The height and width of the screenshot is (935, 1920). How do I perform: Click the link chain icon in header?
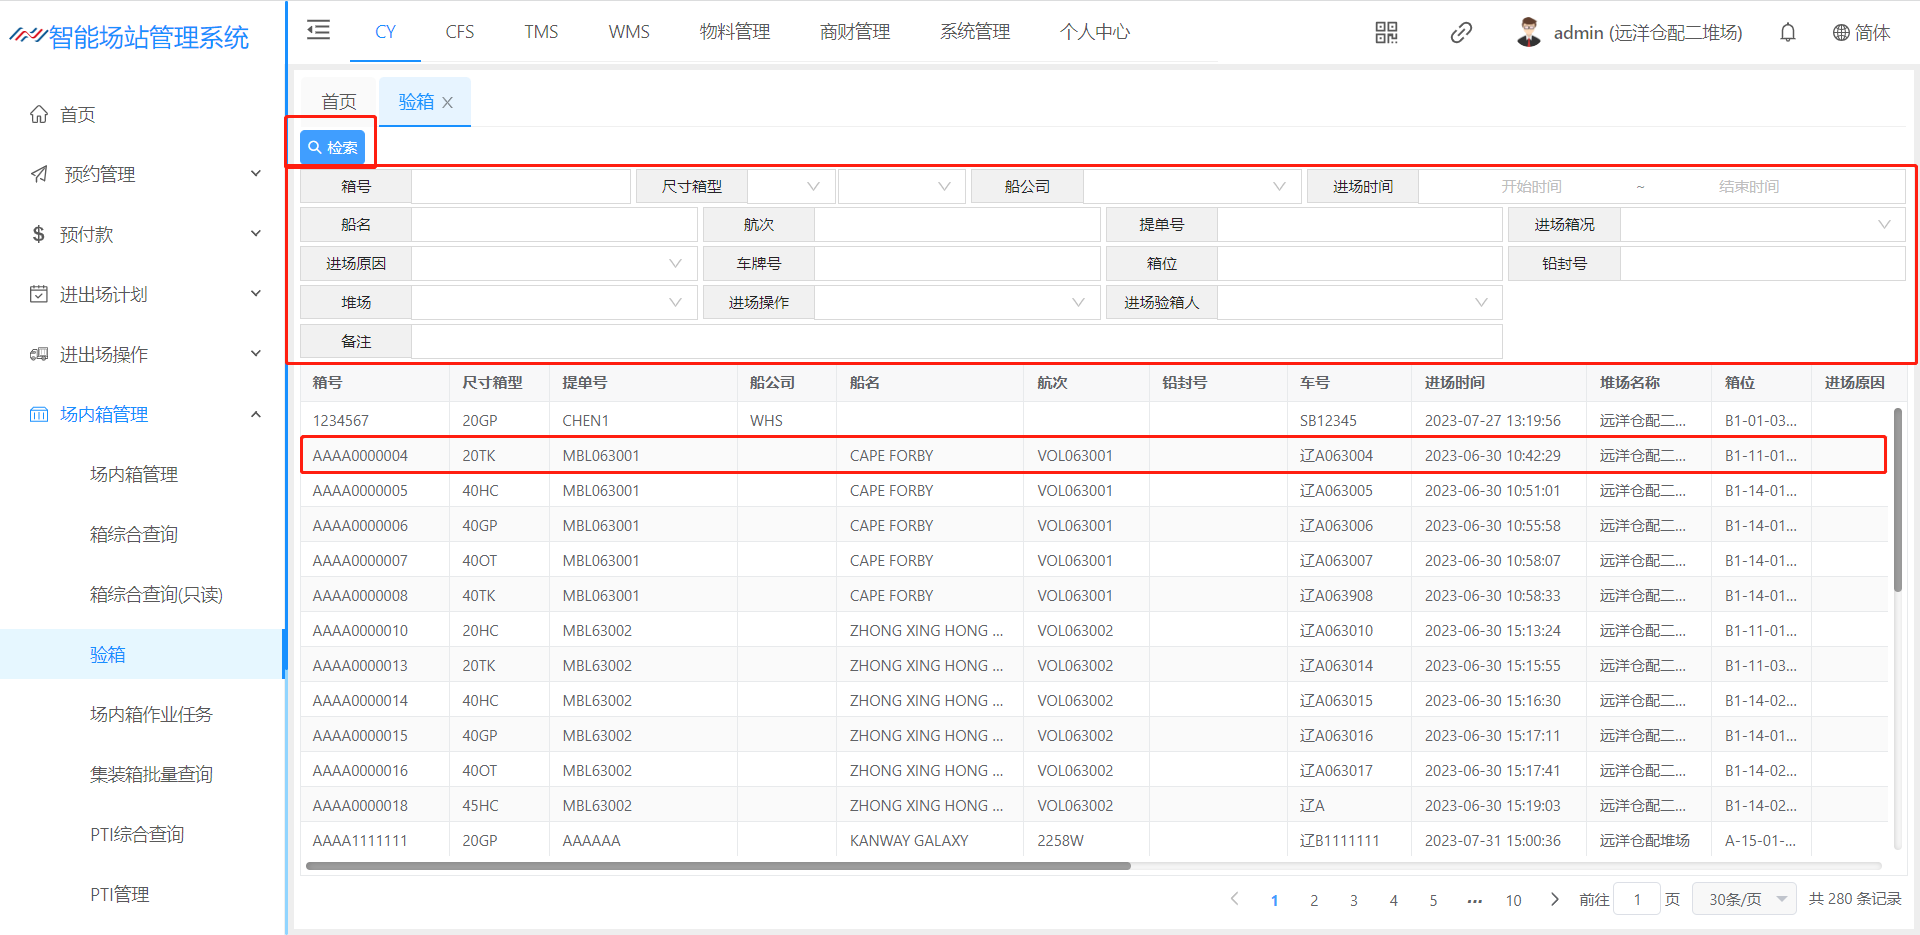click(1461, 33)
